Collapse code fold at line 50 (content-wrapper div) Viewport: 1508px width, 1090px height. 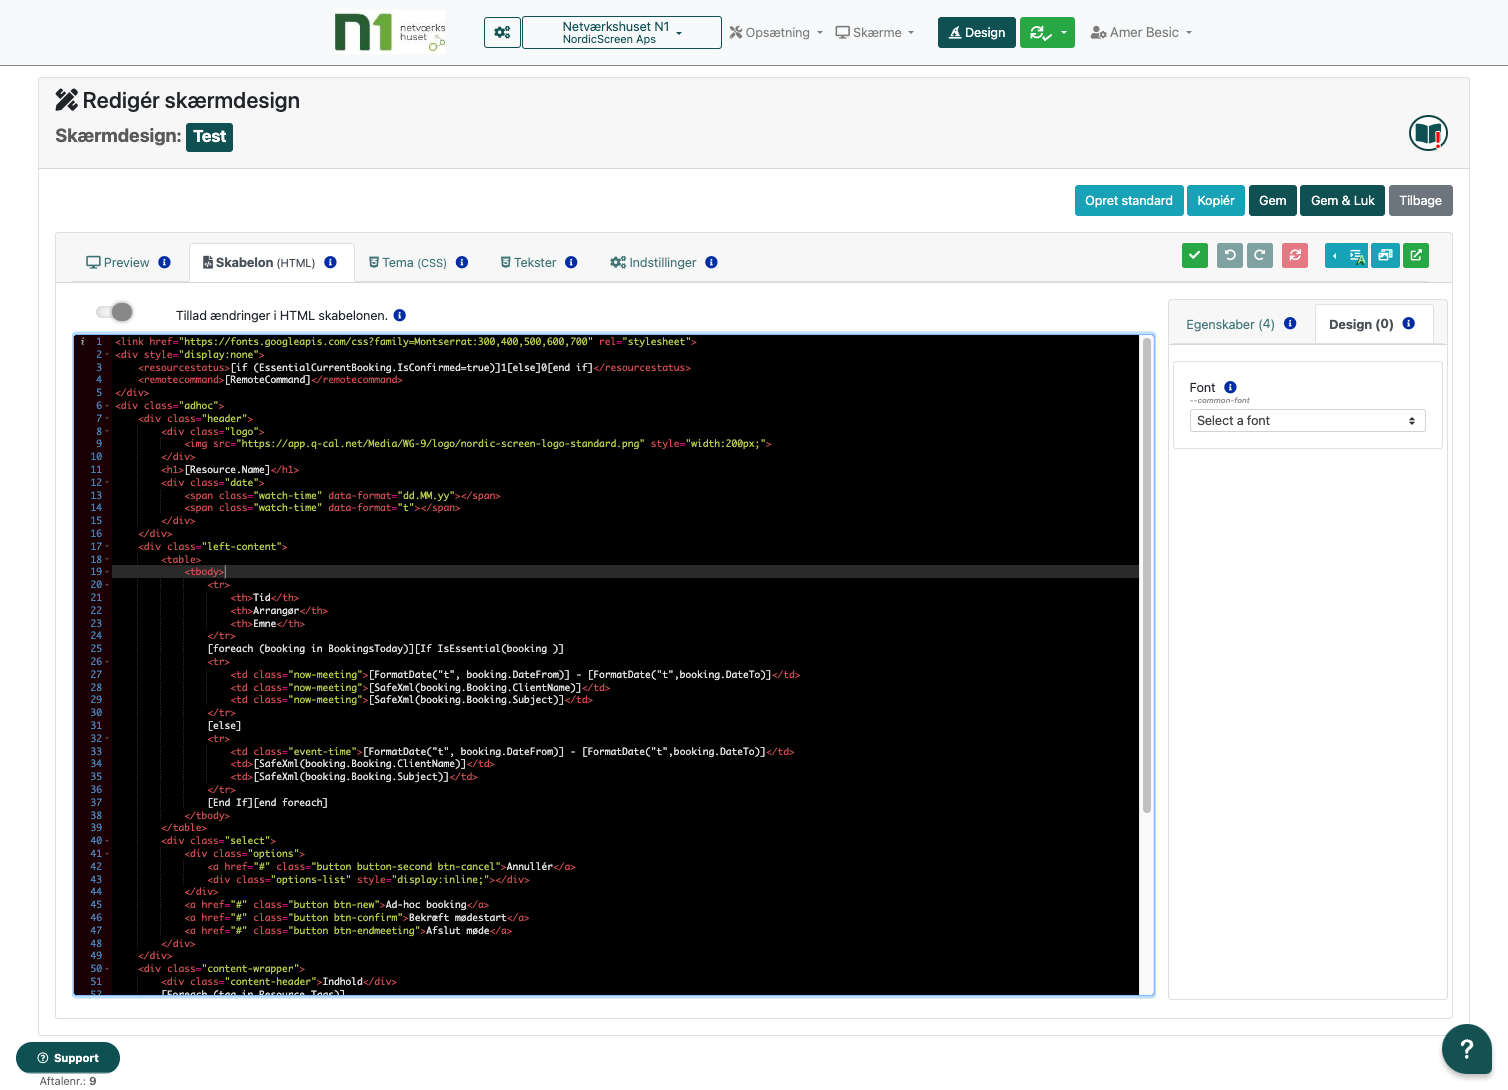(x=107, y=969)
